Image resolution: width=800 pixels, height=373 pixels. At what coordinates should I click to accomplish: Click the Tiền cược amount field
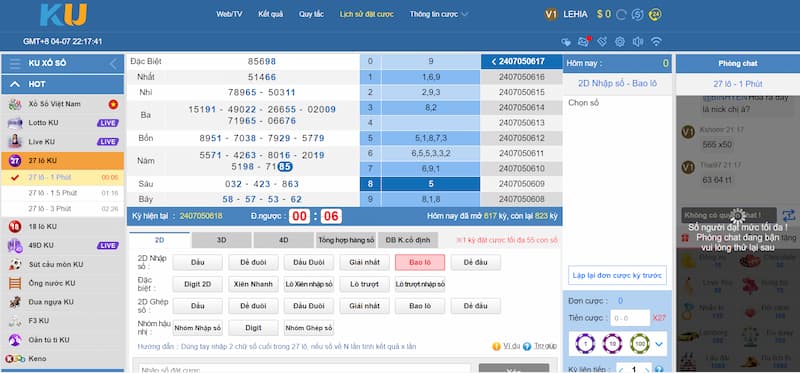pos(630,318)
